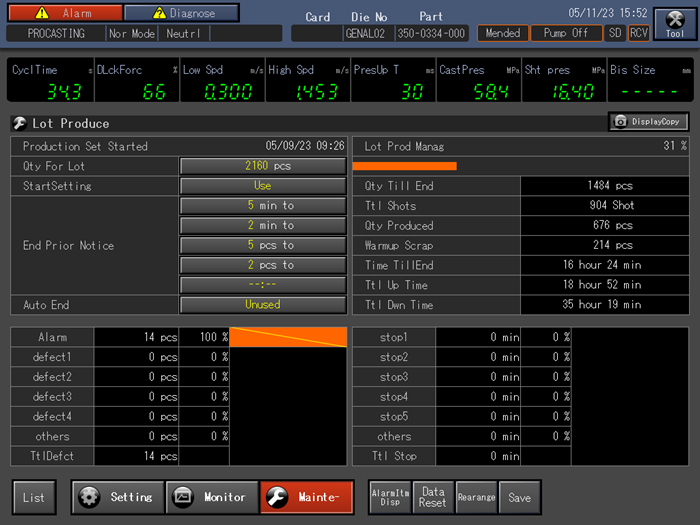Click the Rearange button
Viewport: 700px width, 525px height.
pos(476,497)
